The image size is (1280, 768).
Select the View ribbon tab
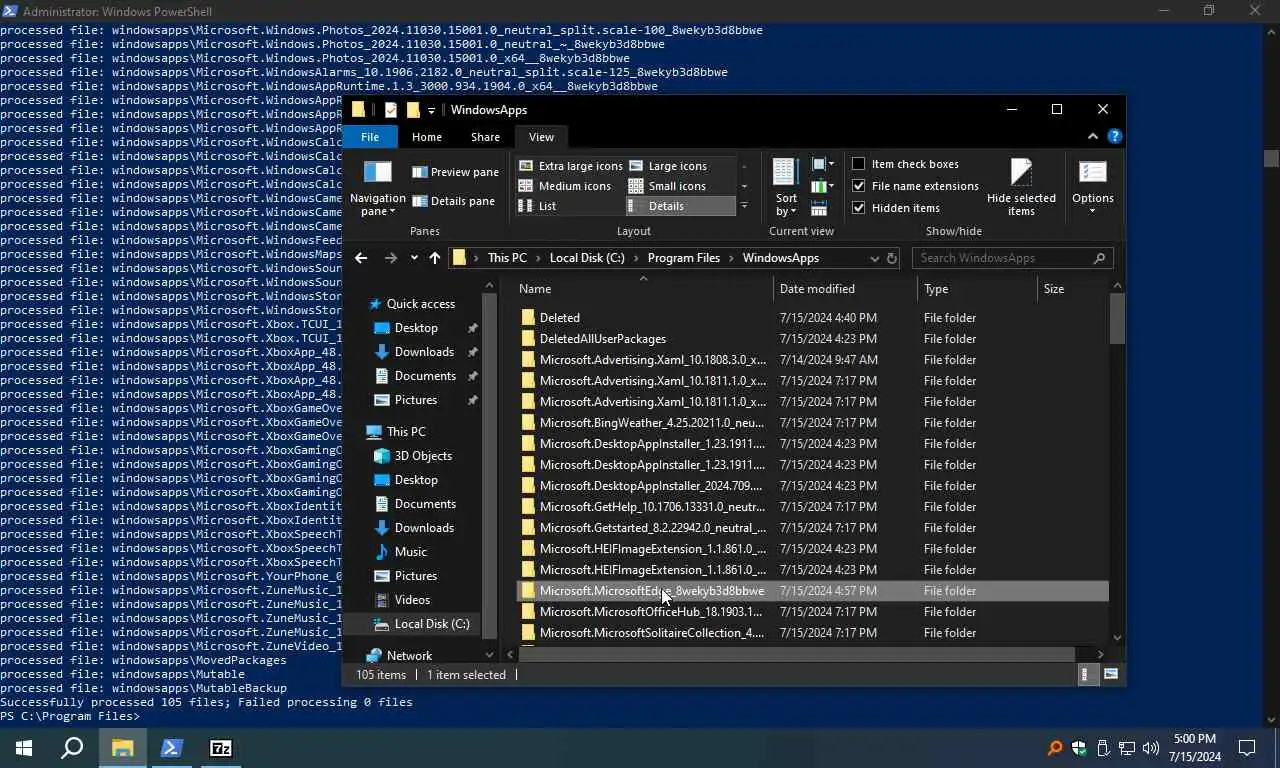pyautogui.click(x=541, y=137)
